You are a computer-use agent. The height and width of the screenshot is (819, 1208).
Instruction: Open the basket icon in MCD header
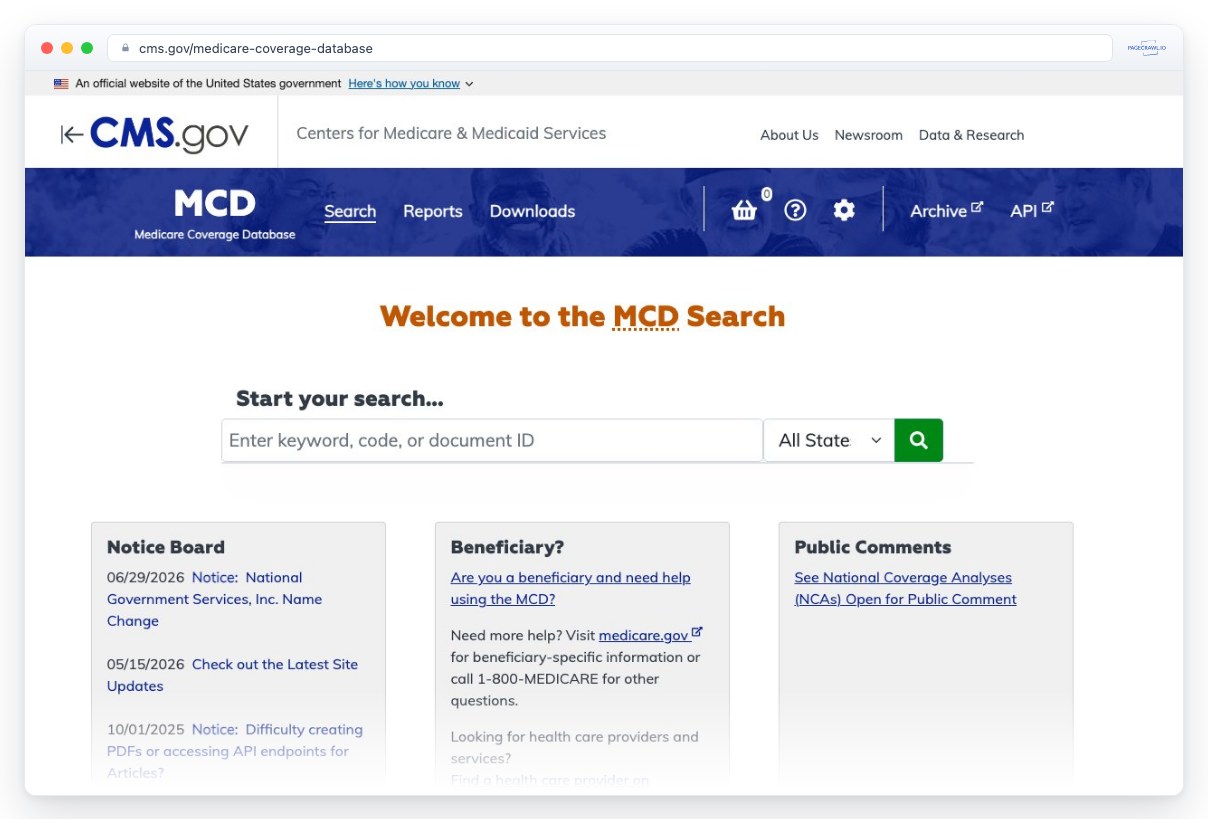click(x=744, y=211)
